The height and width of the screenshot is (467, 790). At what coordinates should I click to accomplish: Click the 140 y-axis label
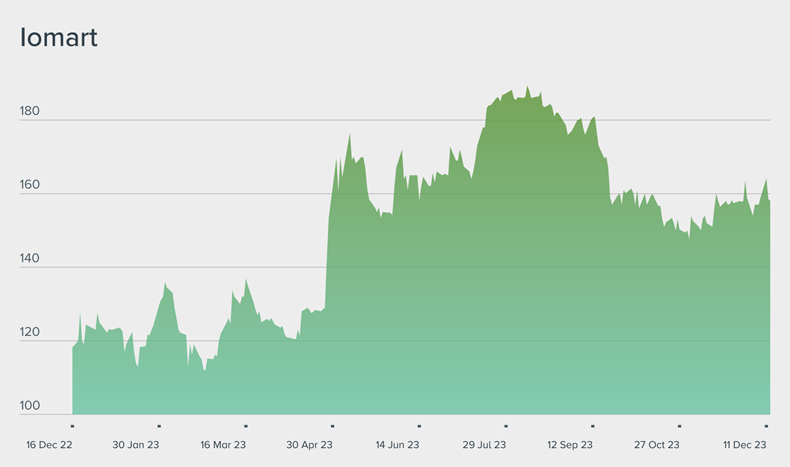coord(30,258)
